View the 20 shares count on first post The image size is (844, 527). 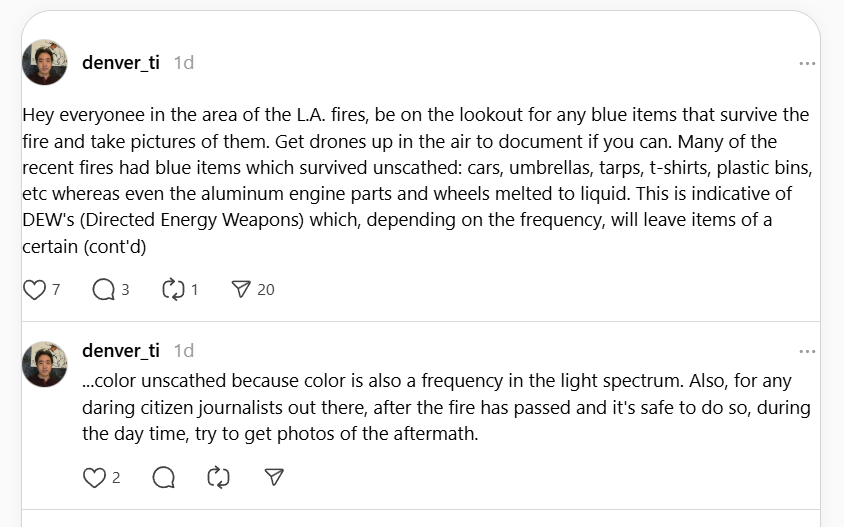pyautogui.click(x=265, y=290)
